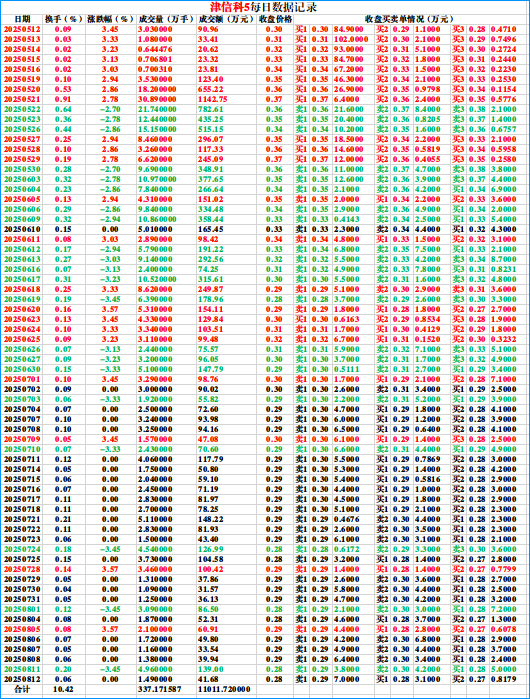The height and width of the screenshot is (699, 530).
Task: Click total turnover cell 10.42
Action: (63, 689)
